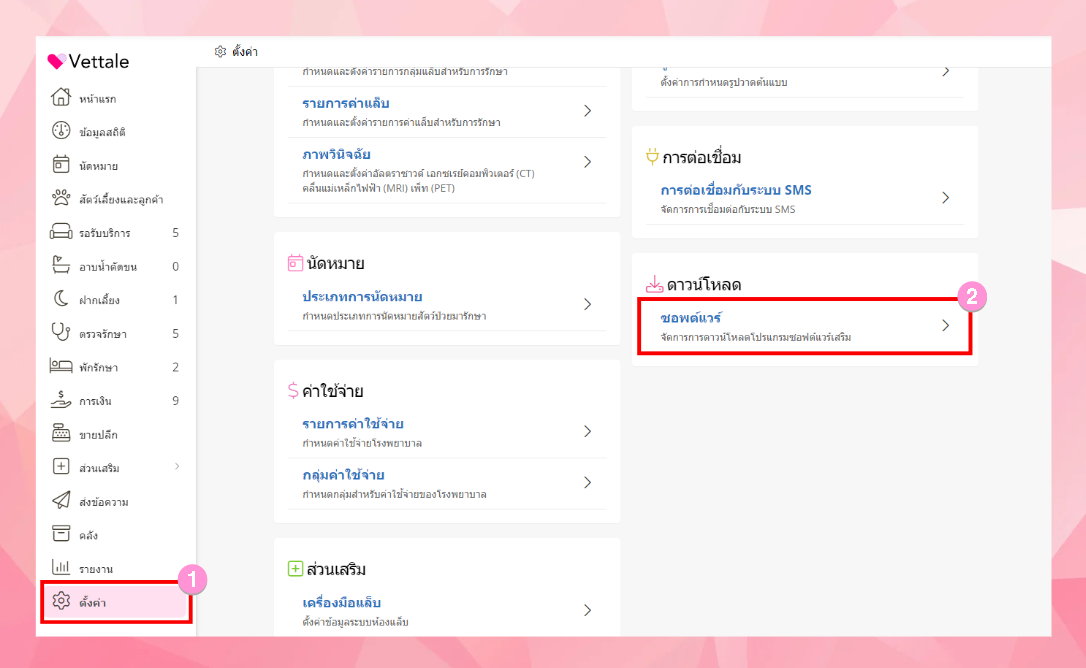
Task: Open the นัดหมาย calendar icon in sidebar
Action: click(x=61, y=164)
